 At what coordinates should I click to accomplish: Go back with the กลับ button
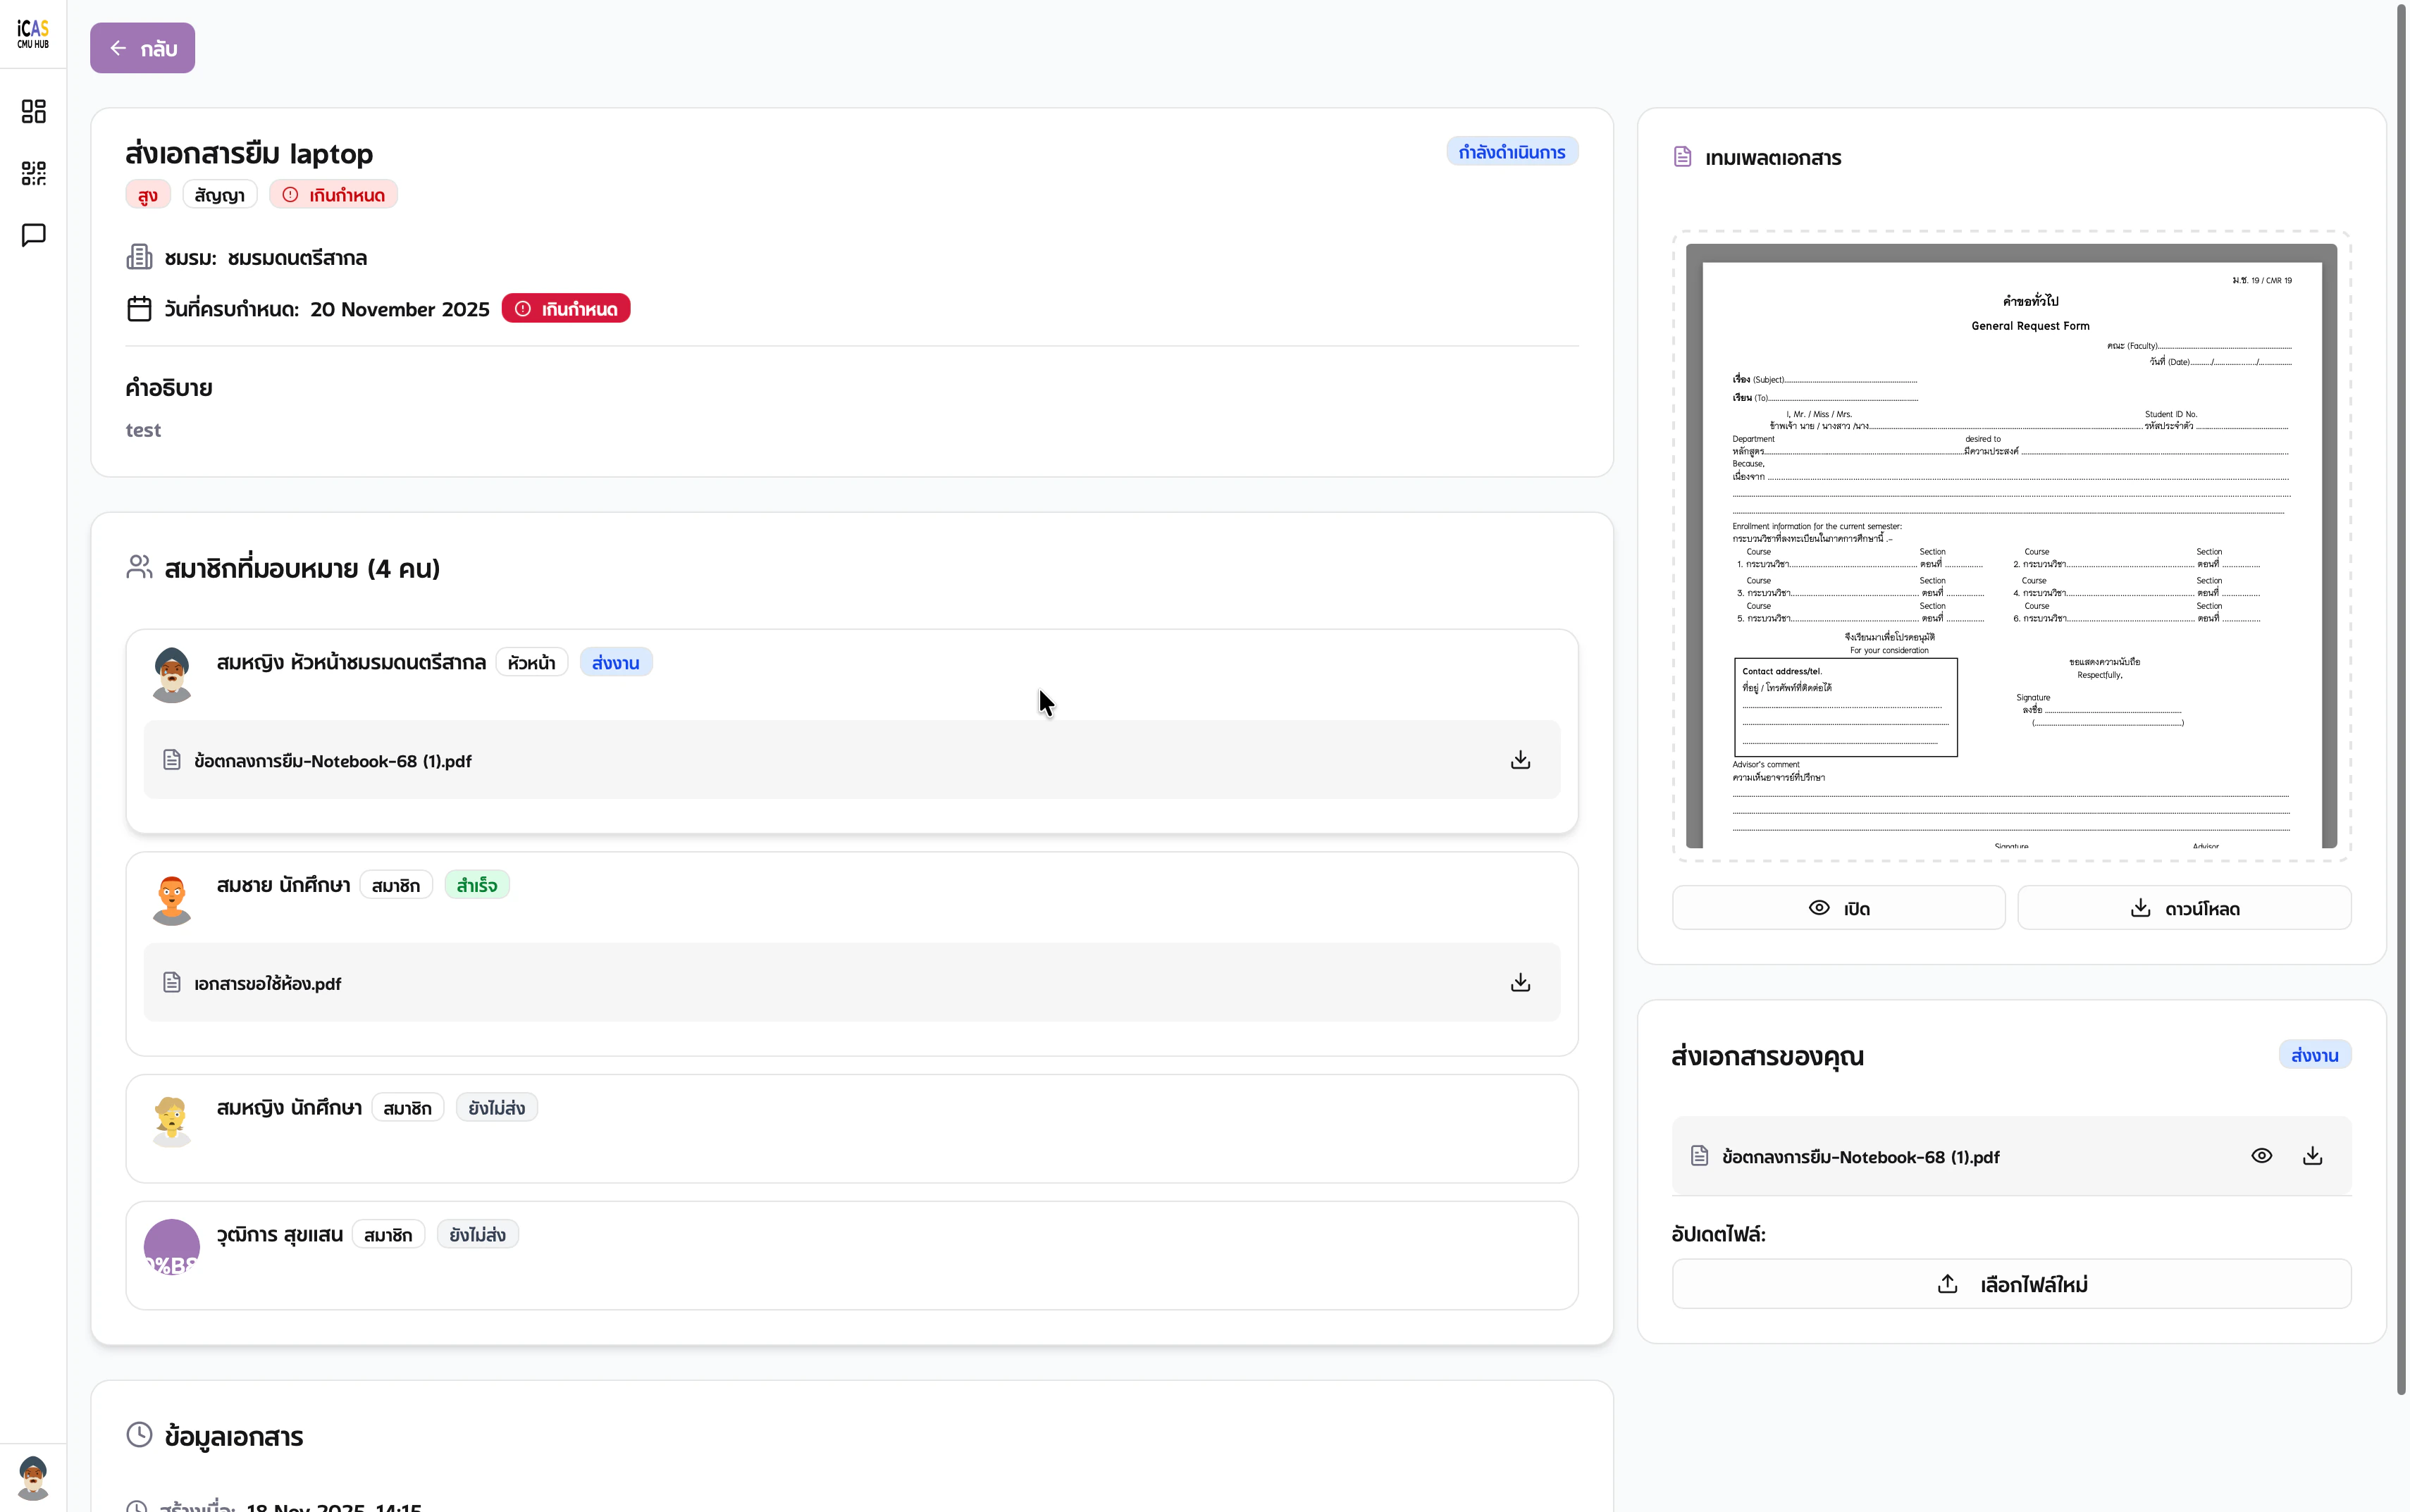[142, 48]
